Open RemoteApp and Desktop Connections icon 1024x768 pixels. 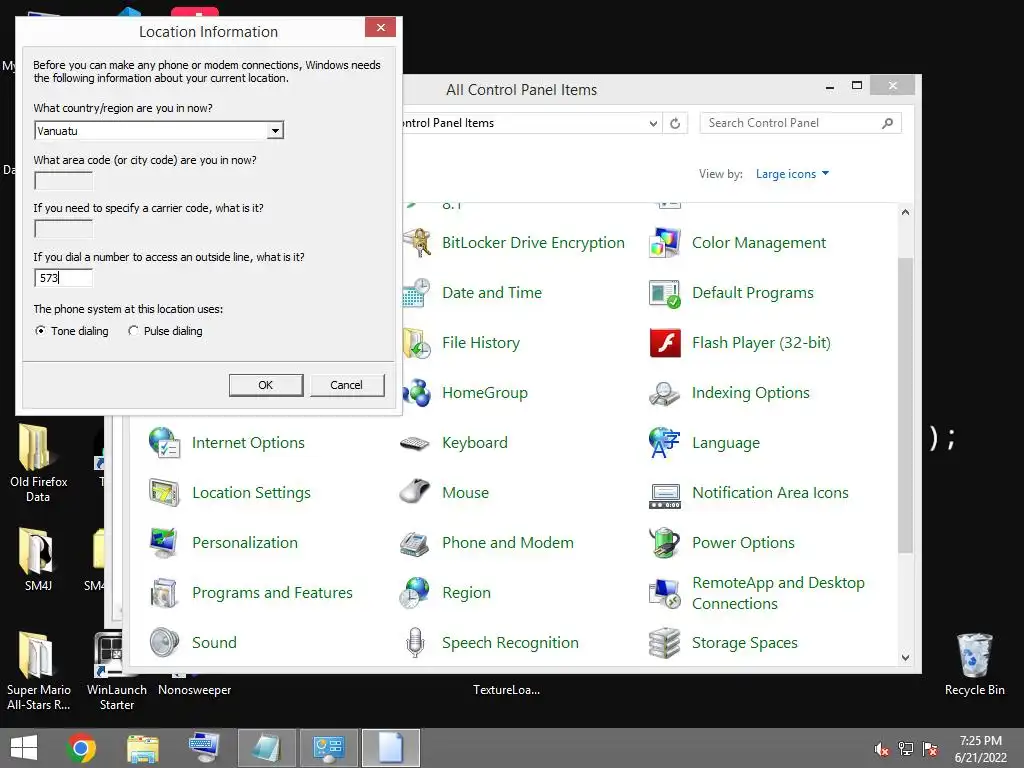click(665, 593)
